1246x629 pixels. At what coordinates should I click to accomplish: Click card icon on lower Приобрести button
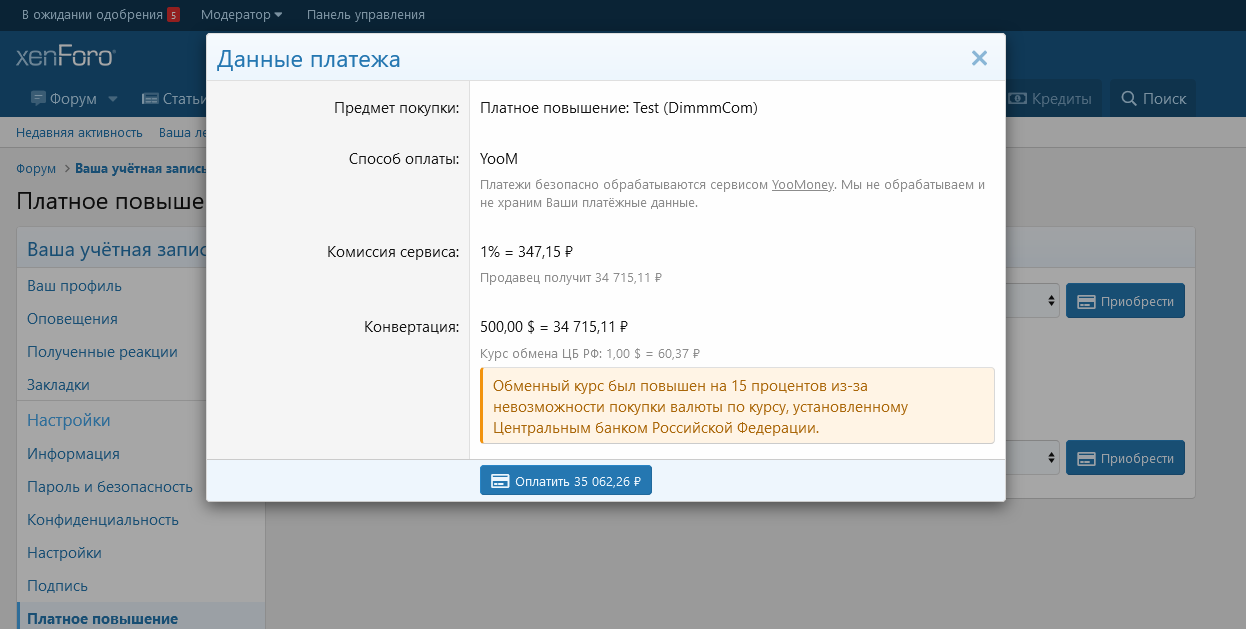pyautogui.click(x=1085, y=458)
